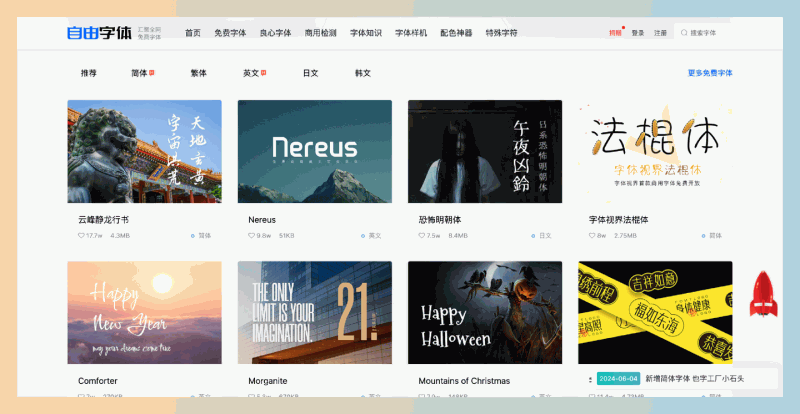Open the 云峰静龙行书 preview thumbnail

point(144,152)
